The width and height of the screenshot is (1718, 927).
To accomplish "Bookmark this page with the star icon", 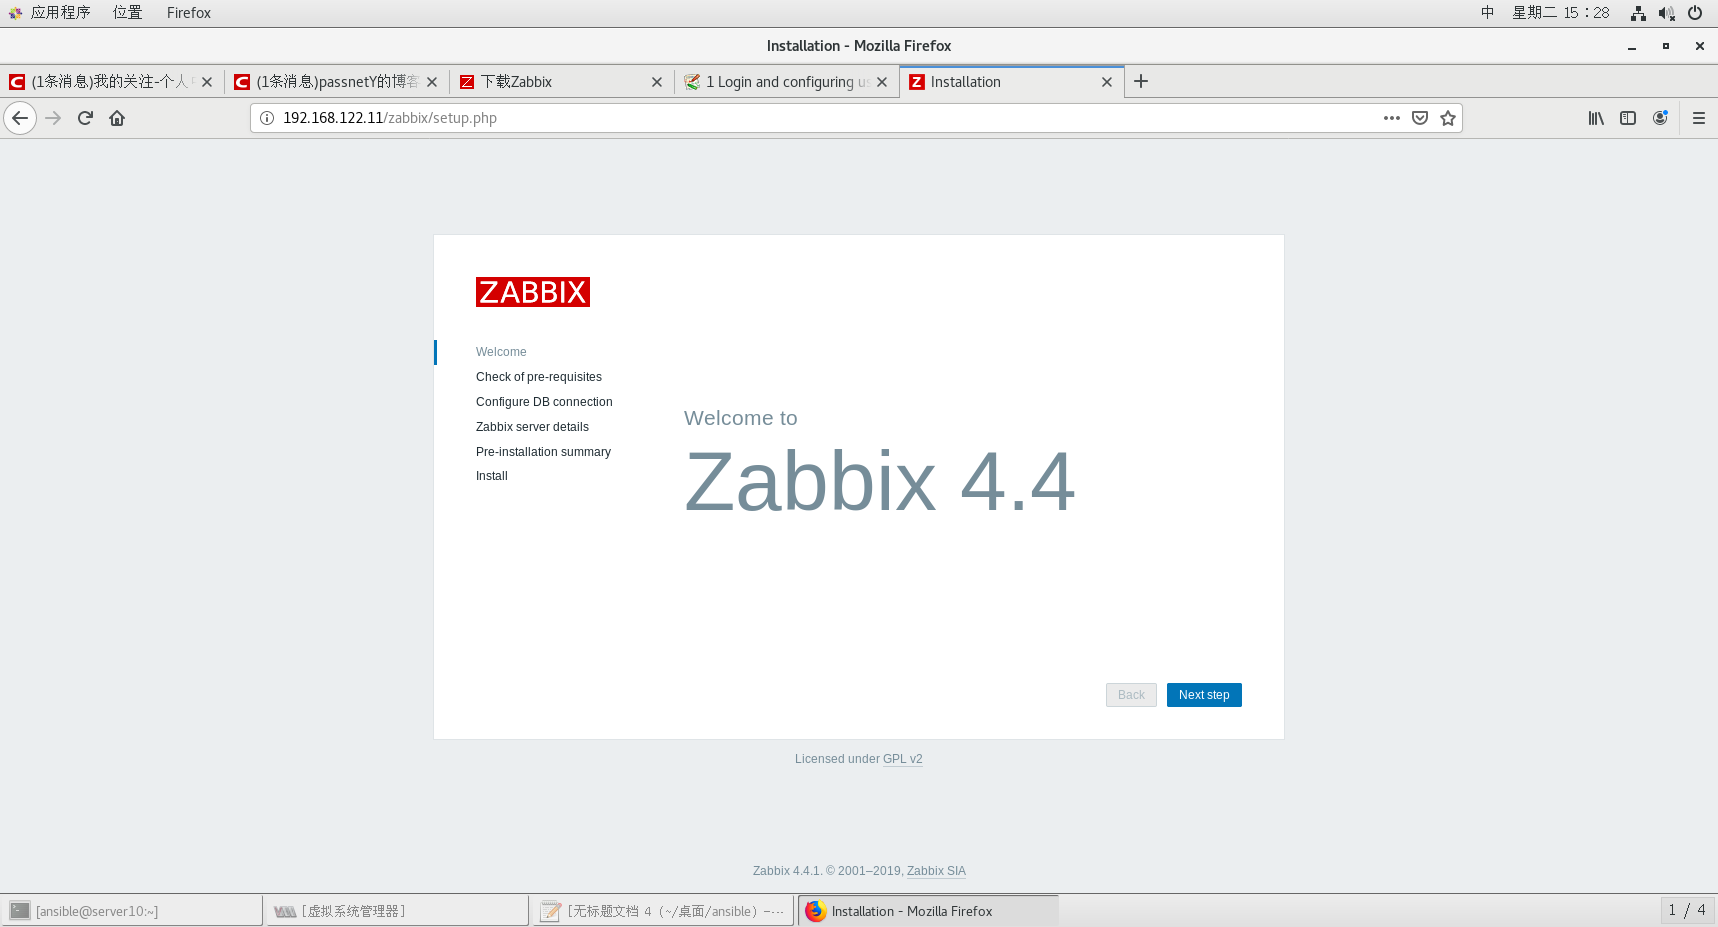I will (x=1447, y=118).
